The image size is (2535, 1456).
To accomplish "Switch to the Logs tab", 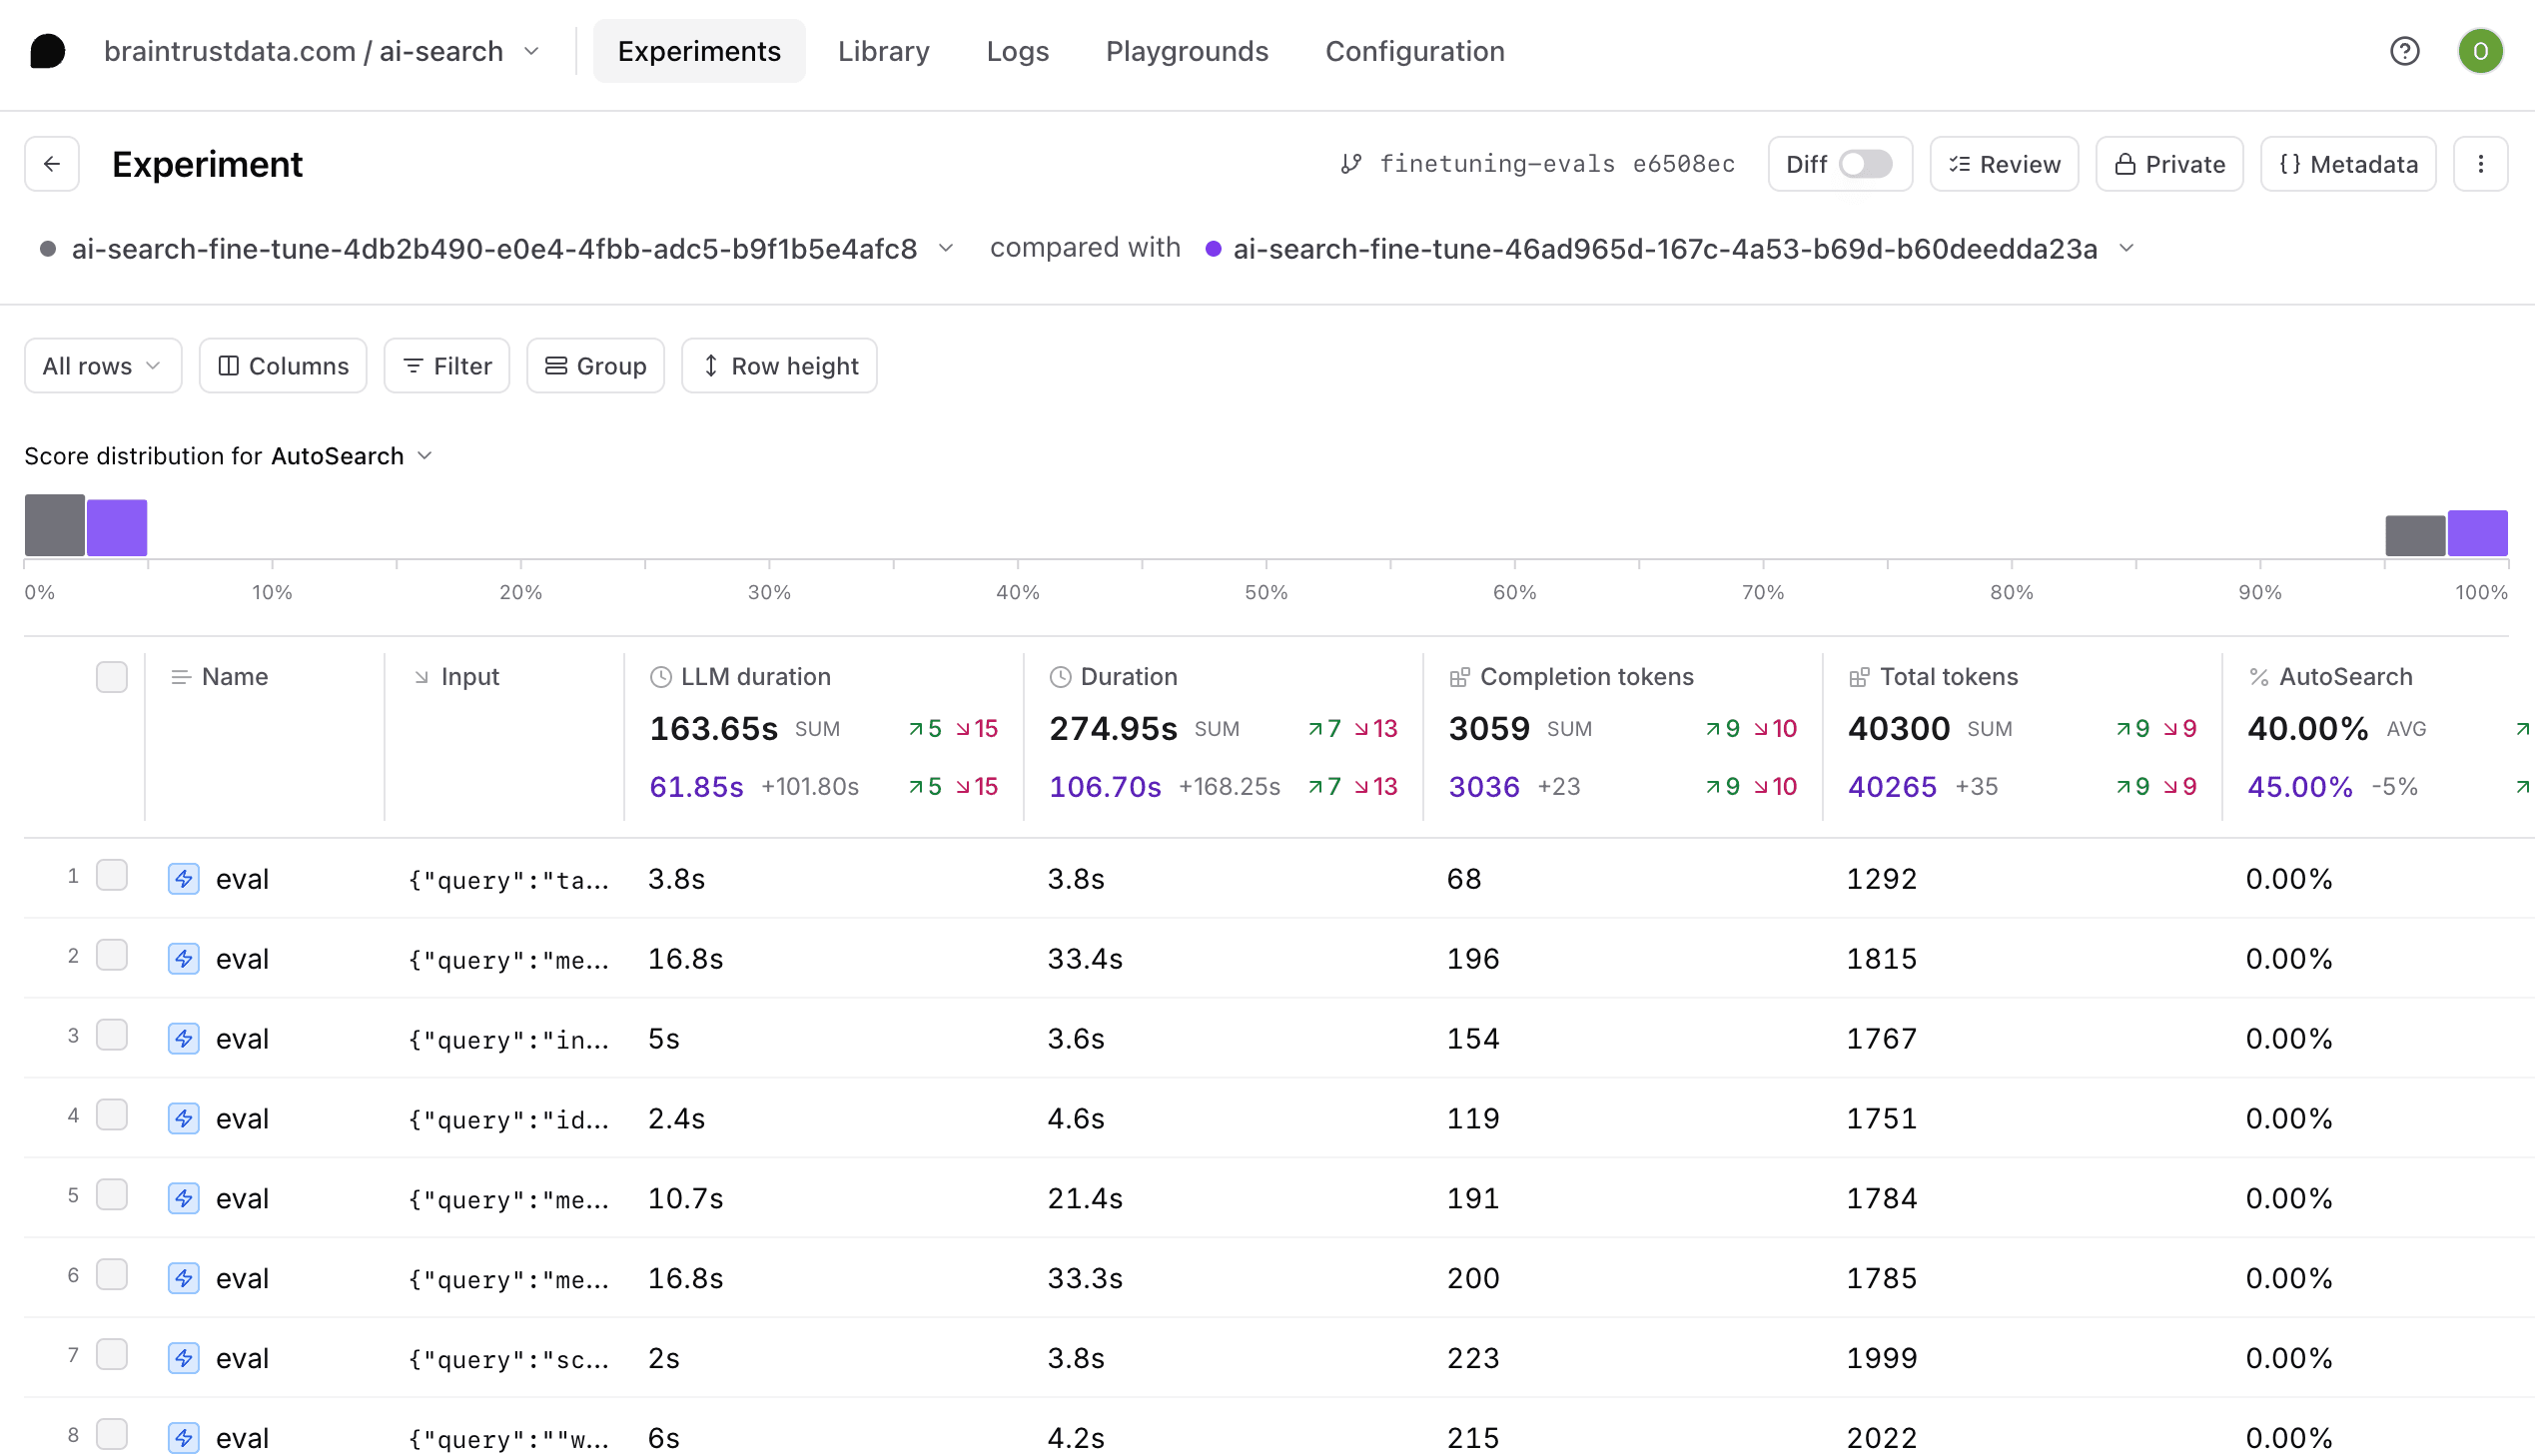I will click(x=1017, y=51).
